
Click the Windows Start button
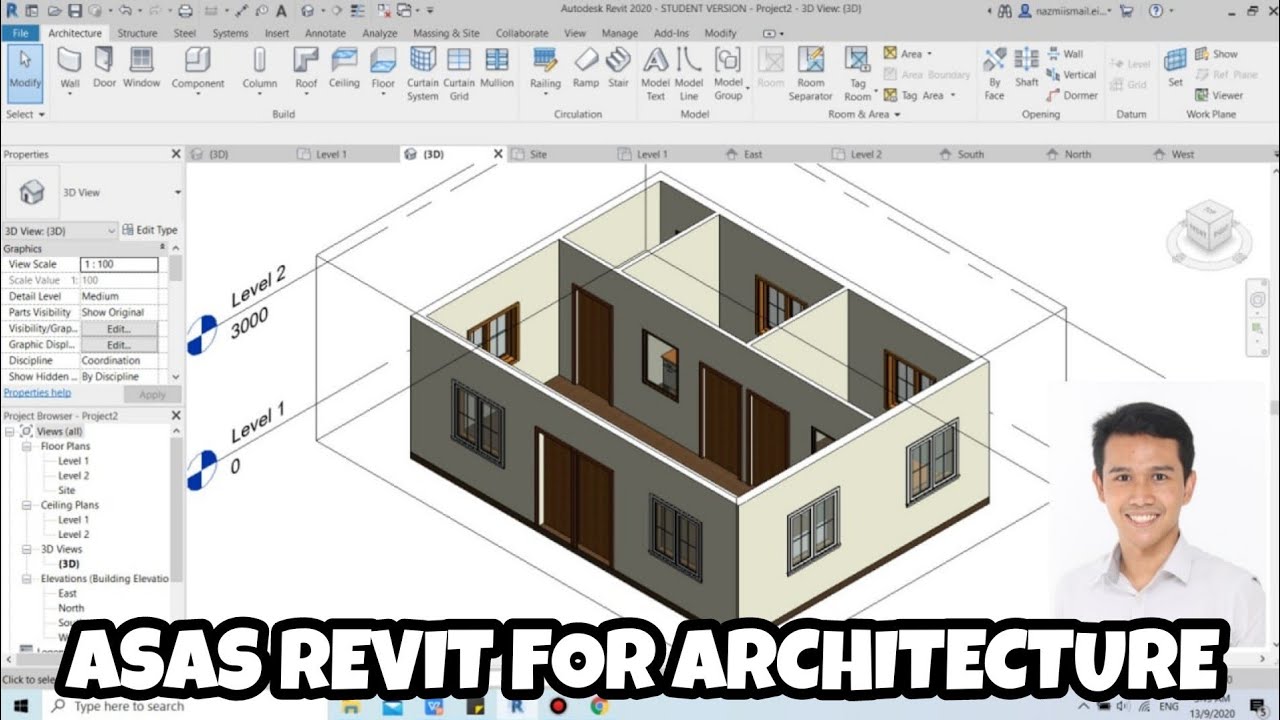pyautogui.click(x=21, y=706)
